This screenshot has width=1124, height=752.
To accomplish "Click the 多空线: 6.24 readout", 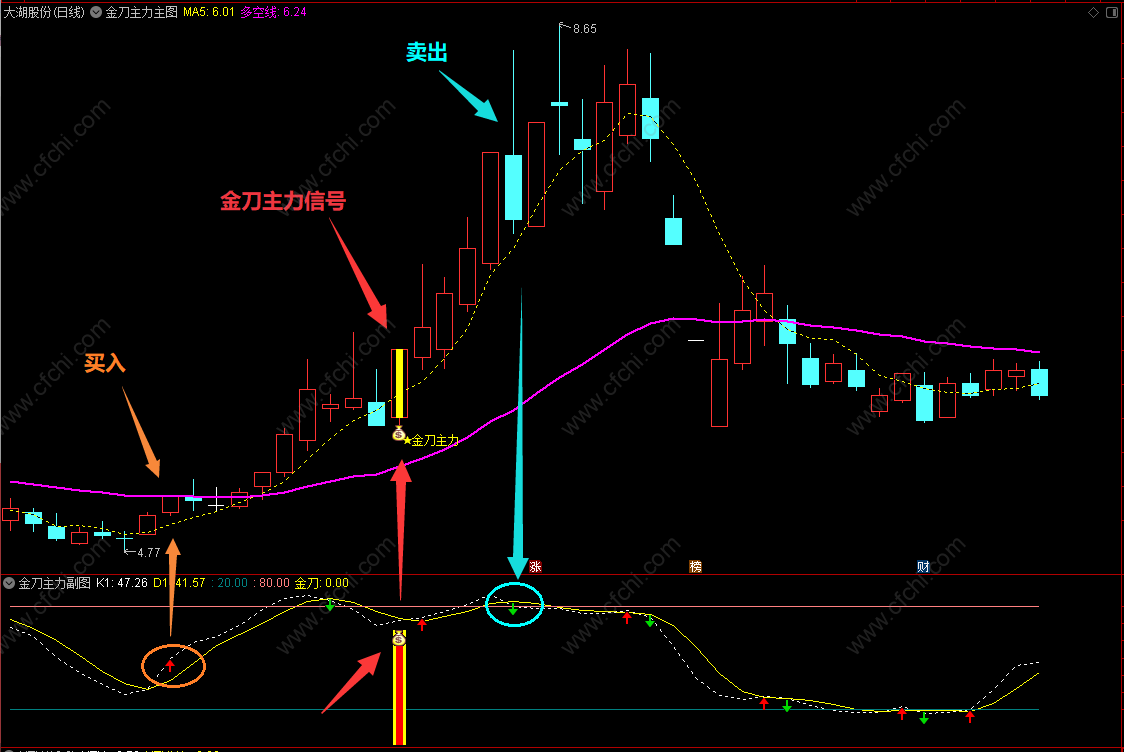I will [x=273, y=12].
